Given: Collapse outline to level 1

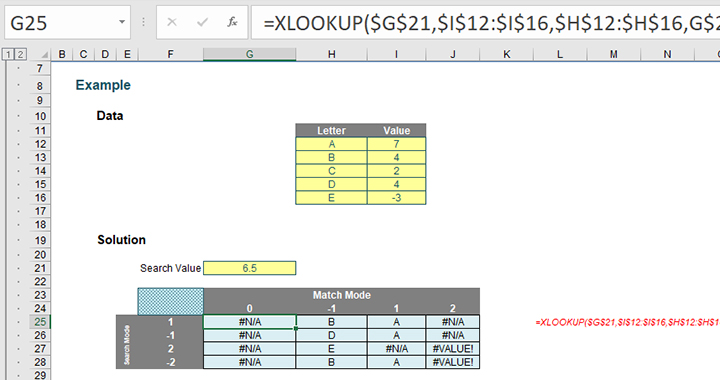Looking at the screenshot, I should (8, 55).
